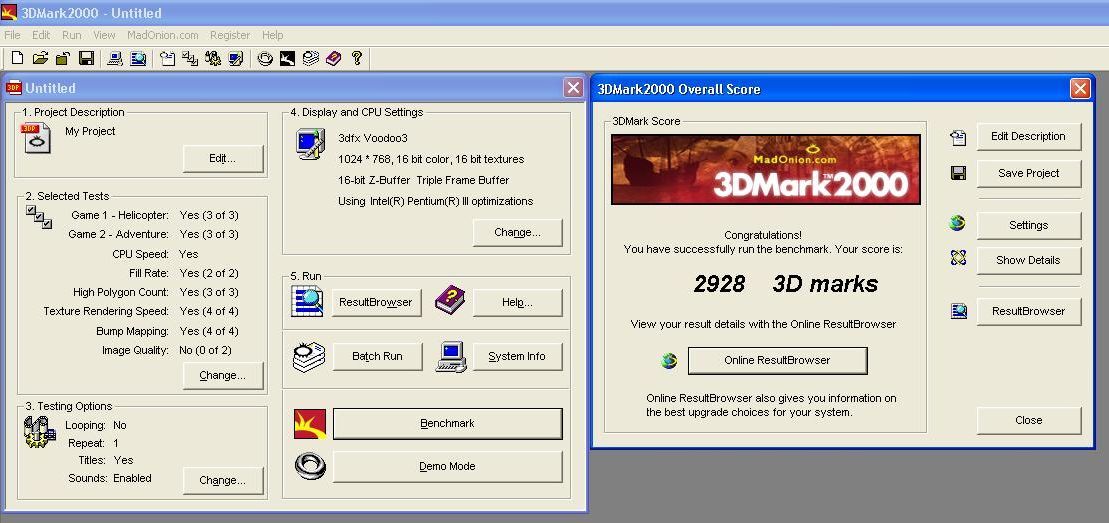
Task: Click Edit Description in score dialog
Action: (x=1028, y=137)
